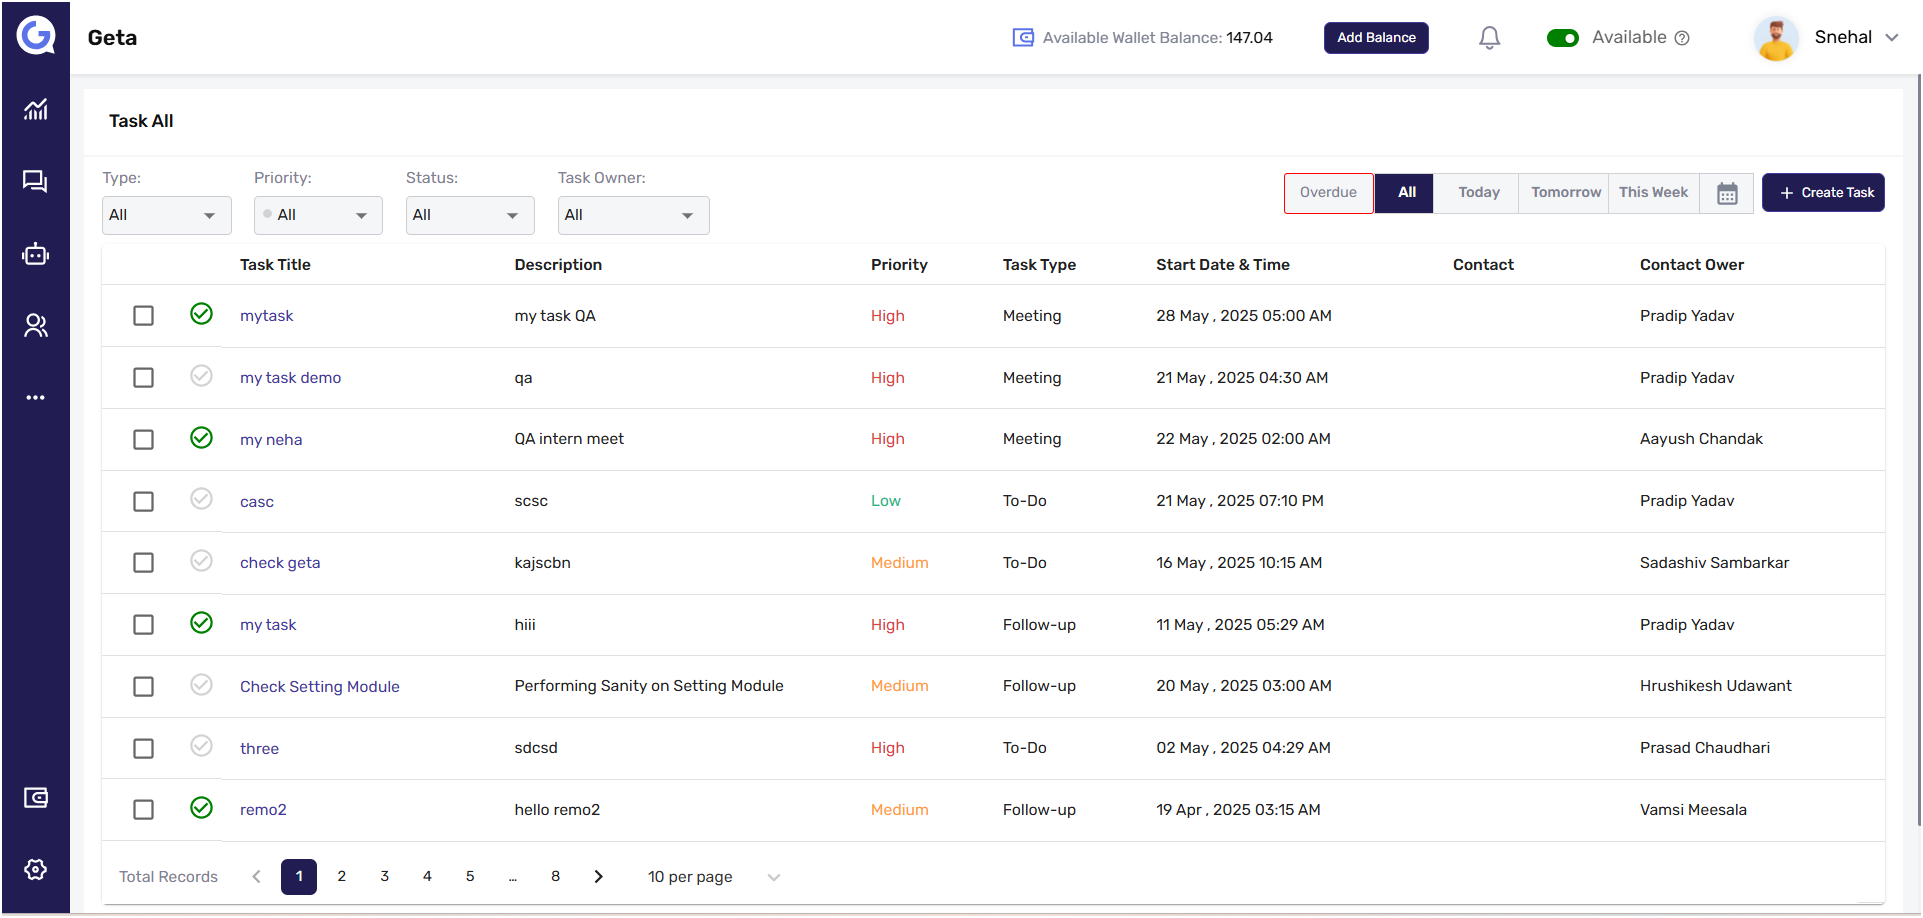1923x918 pixels.
Task: Toggle the Available status switch
Action: tap(1562, 38)
